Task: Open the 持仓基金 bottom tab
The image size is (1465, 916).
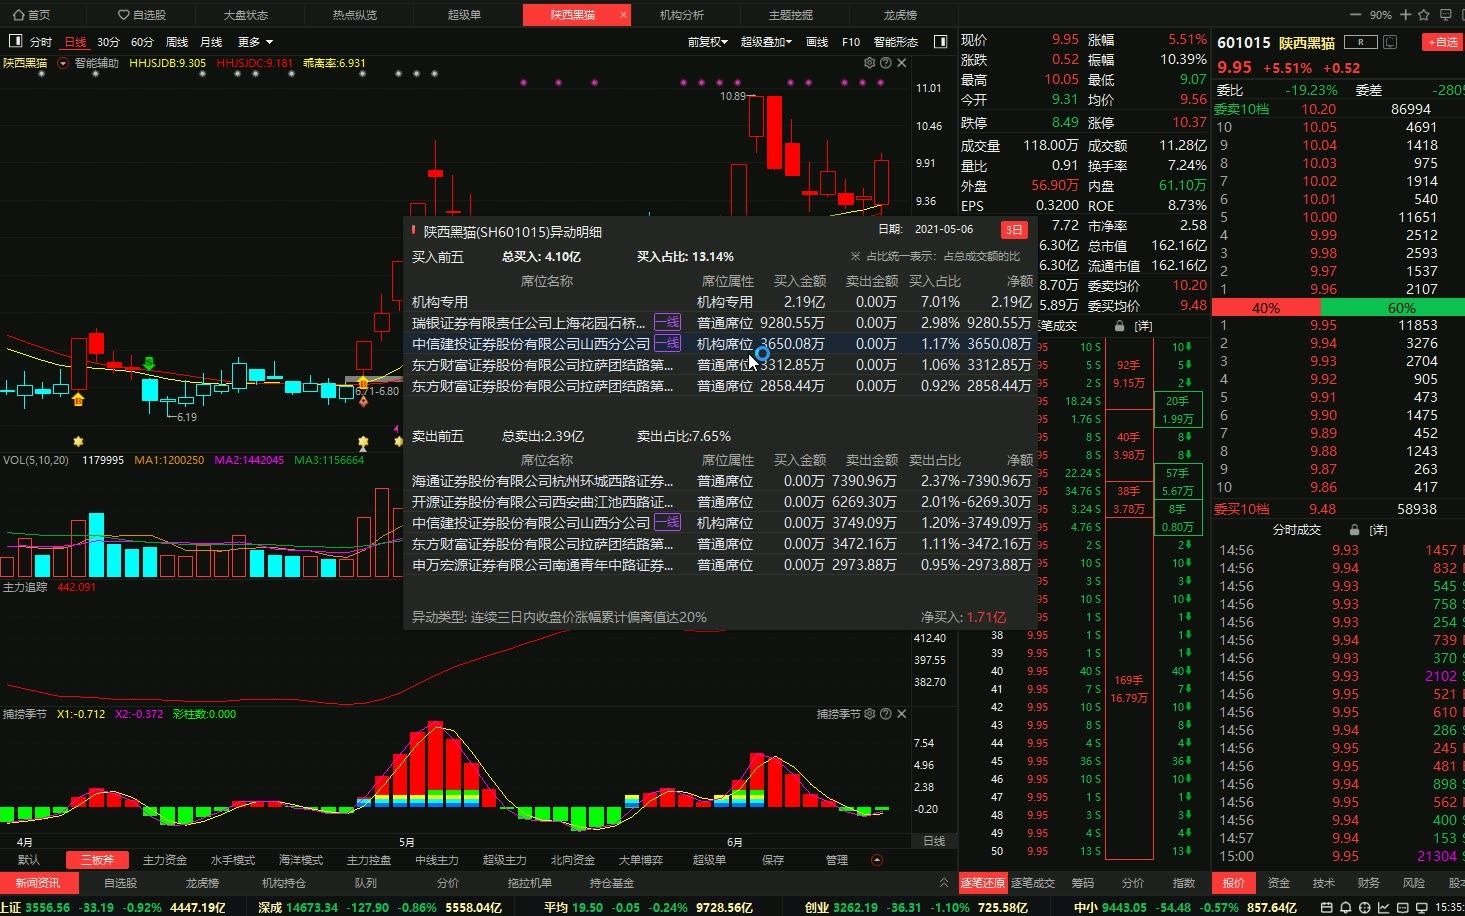Action: 612,883
